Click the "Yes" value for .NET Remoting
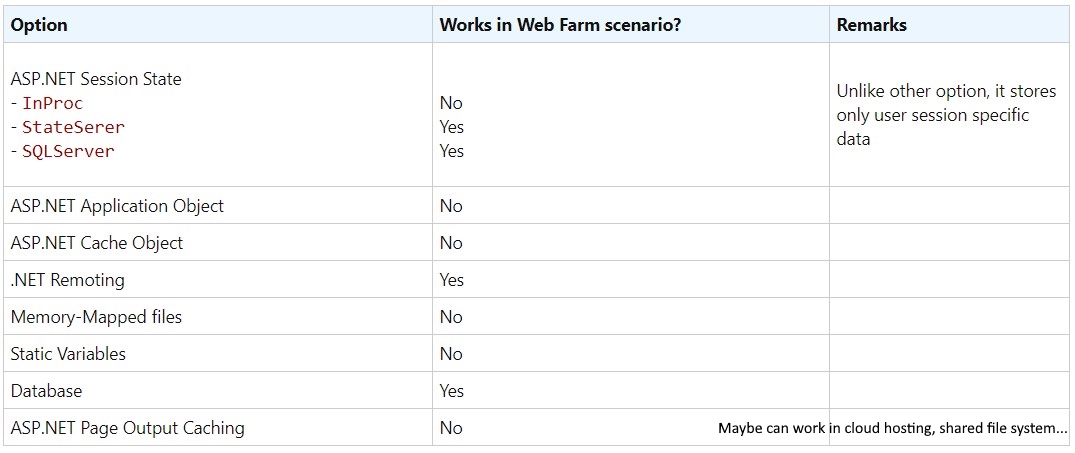 click(452, 280)
